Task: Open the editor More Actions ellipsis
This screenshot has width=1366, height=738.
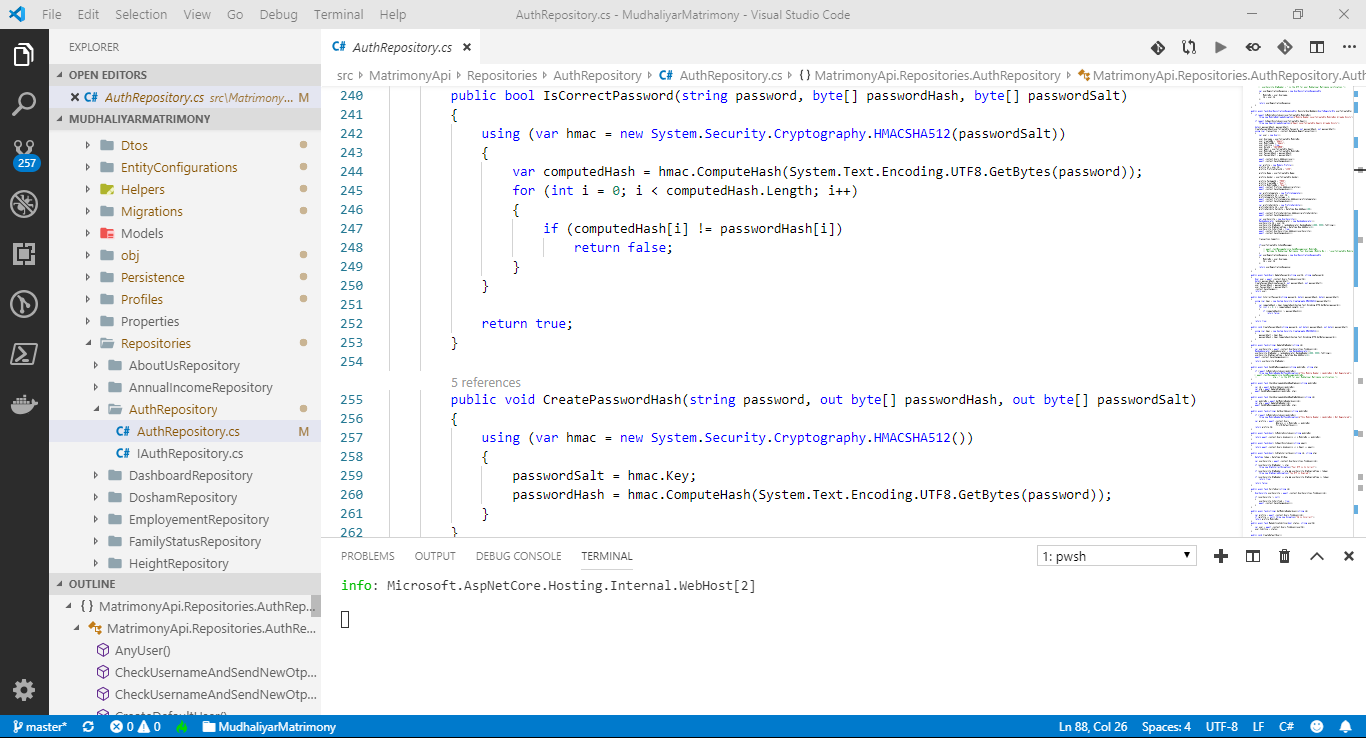Action: click(x=1349, y=47)
